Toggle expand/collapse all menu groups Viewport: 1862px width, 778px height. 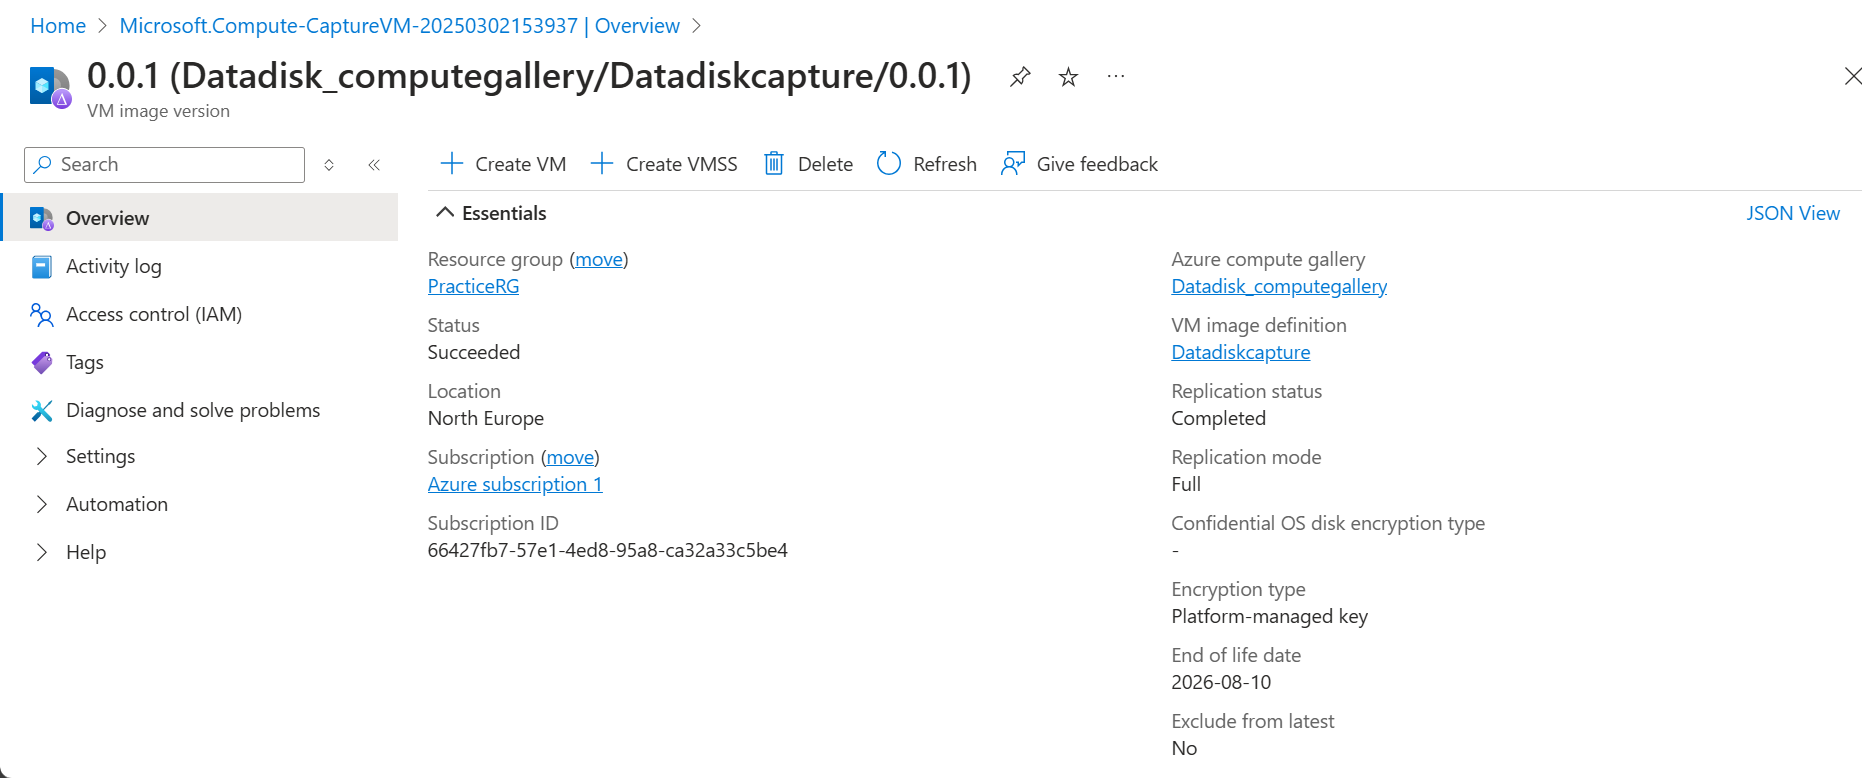[329, 165]
